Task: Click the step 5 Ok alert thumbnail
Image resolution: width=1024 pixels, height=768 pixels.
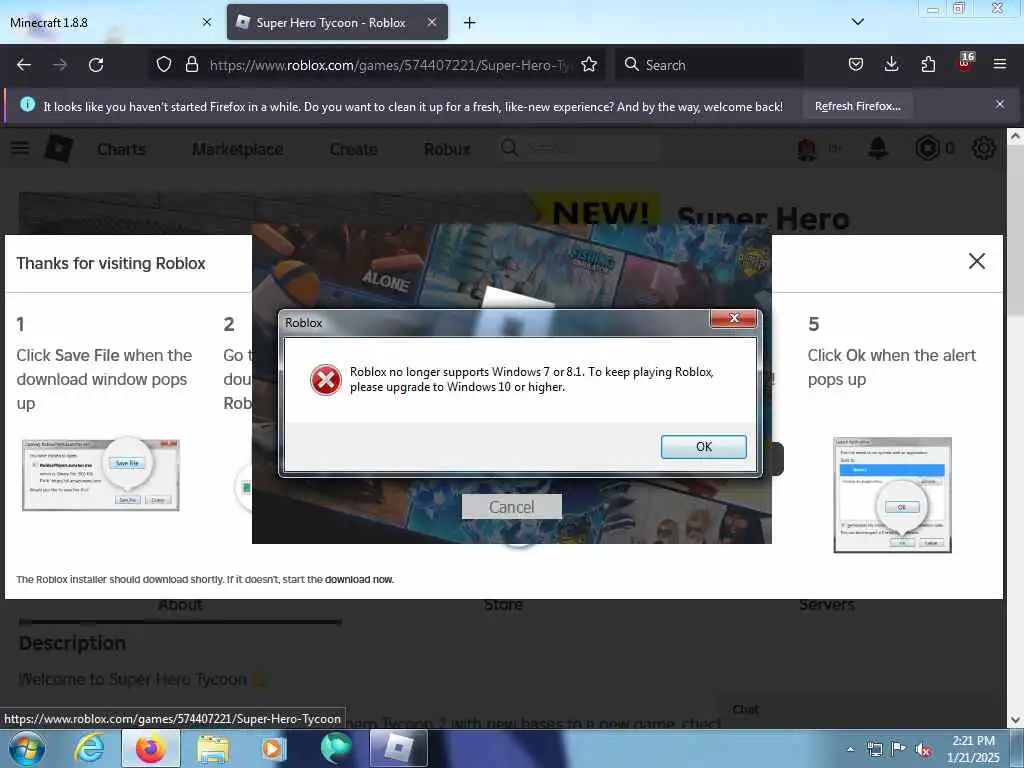Action: tap(892, 495)
